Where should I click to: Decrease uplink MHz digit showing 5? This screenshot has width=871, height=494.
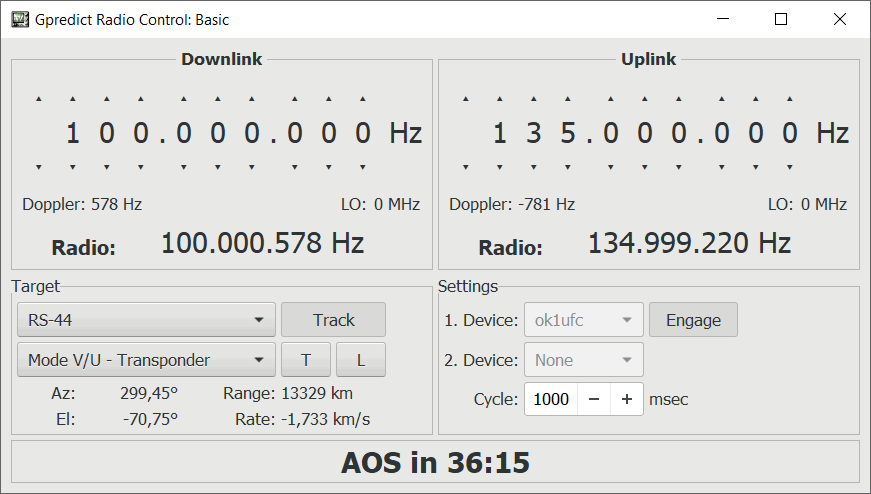568,167
